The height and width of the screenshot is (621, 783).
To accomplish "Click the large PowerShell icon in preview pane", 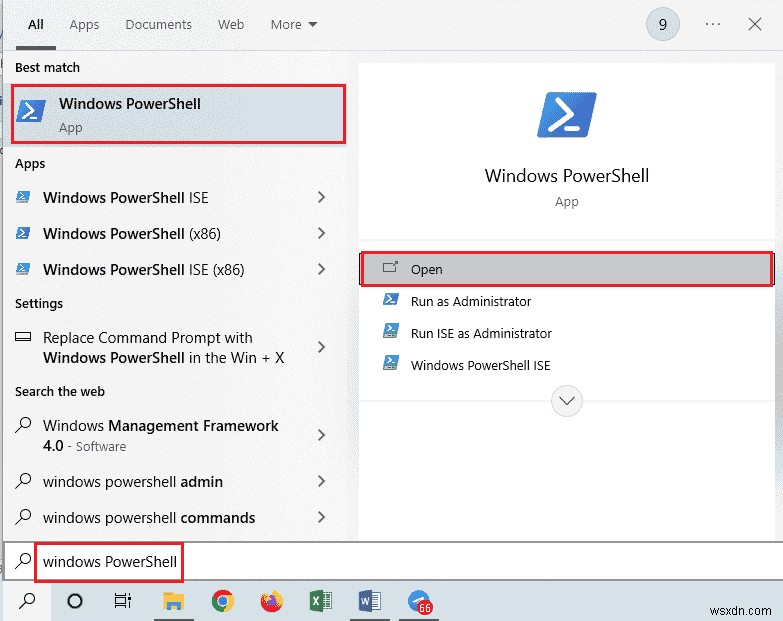I will pyautogui.click(x=567, y=115).
